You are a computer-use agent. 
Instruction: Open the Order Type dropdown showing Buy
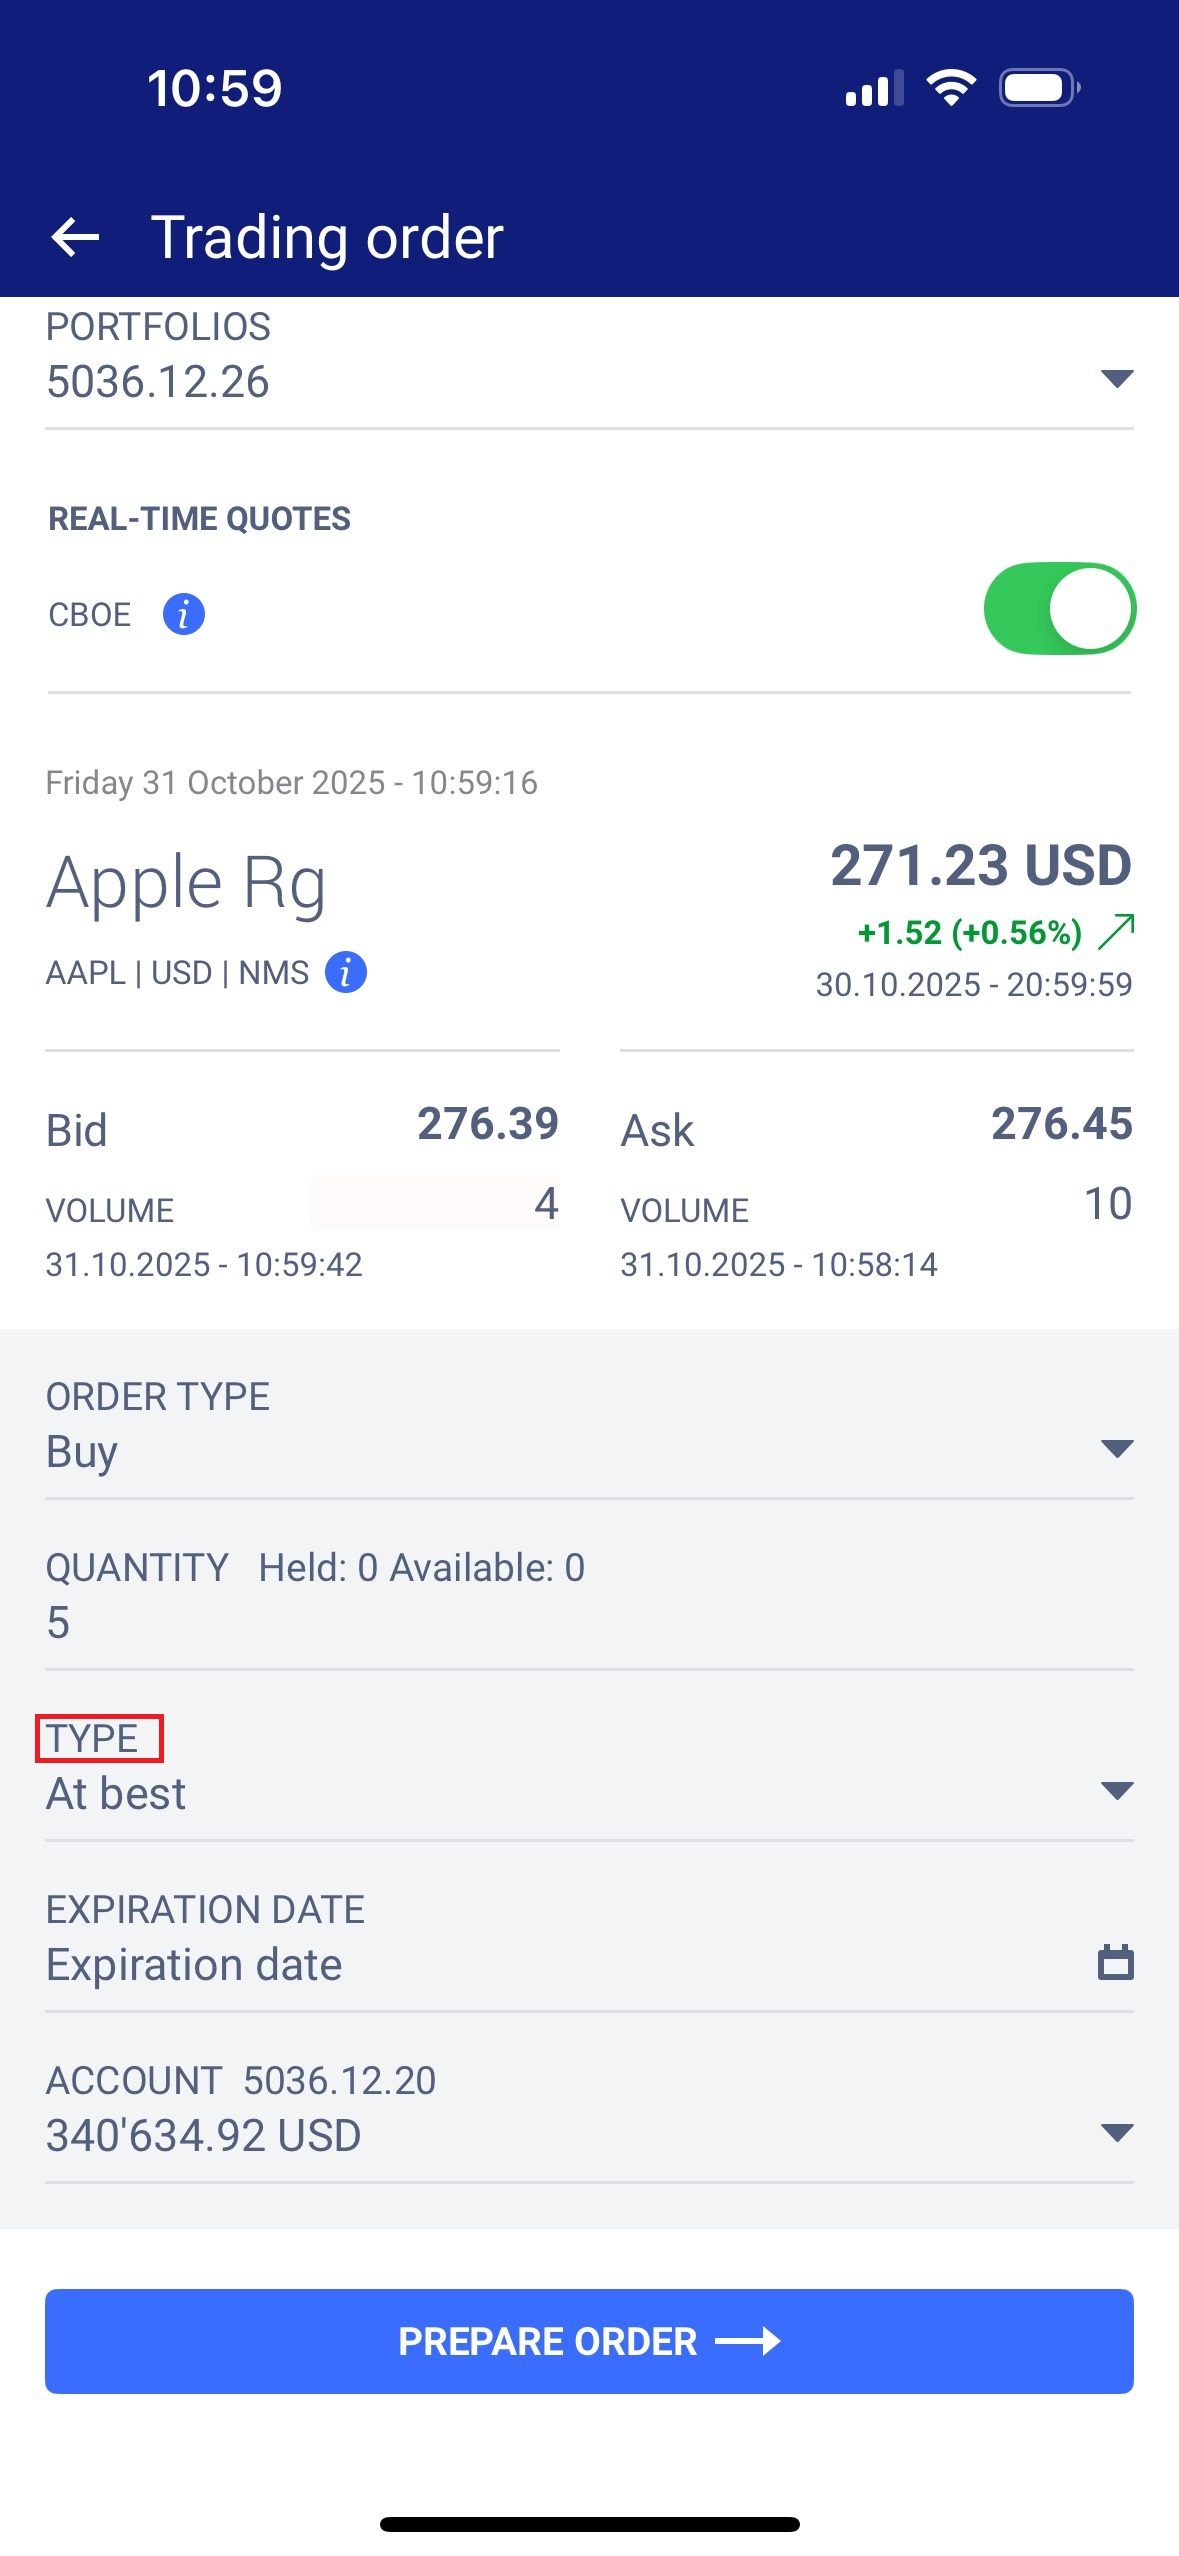click(1116, 1449)
